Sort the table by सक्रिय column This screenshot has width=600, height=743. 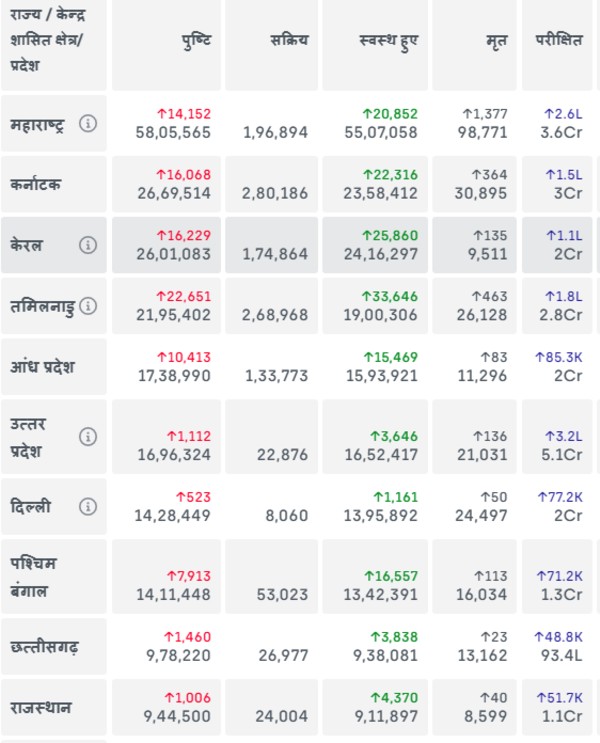click(x=289, y=41)
